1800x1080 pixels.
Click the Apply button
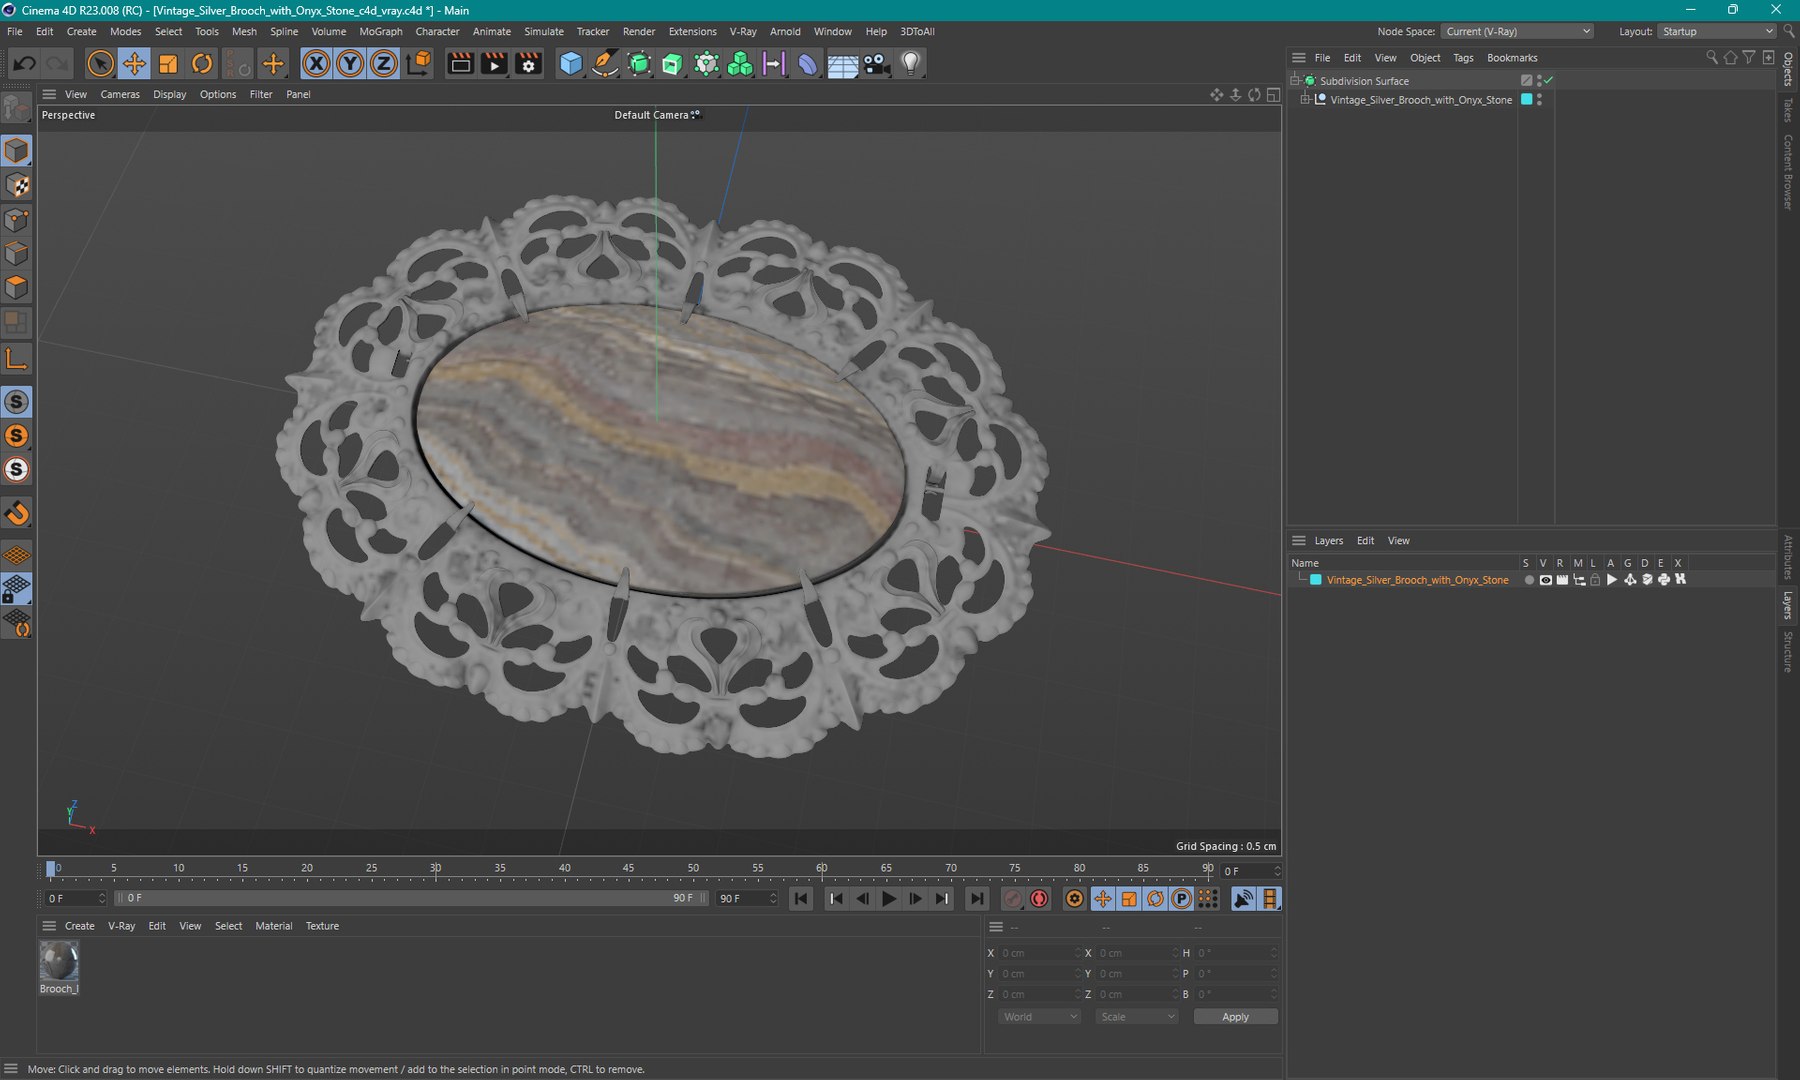point(1235,1017)
